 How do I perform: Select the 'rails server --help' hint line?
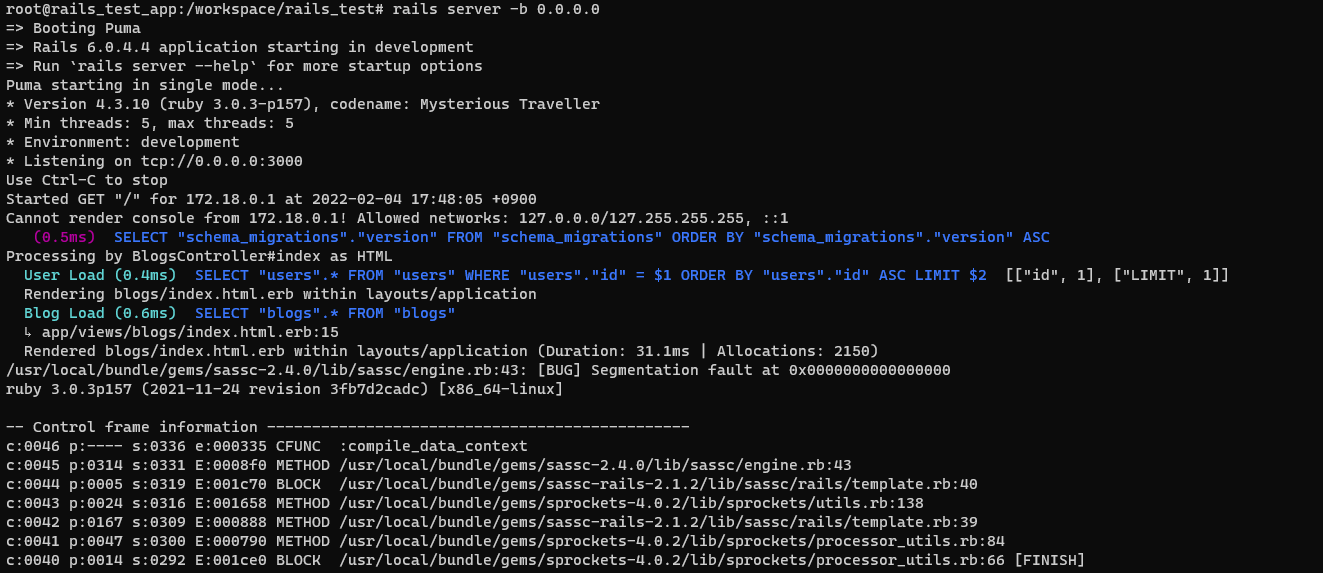244,66
